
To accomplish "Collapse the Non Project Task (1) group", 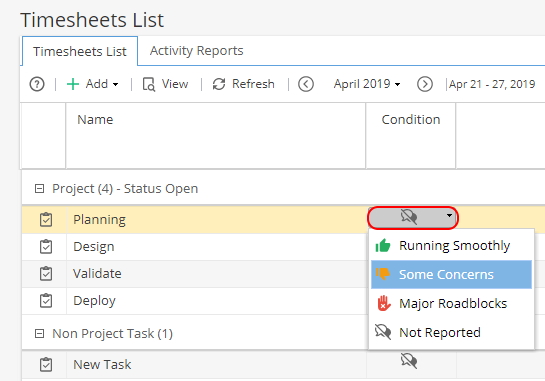I will [40, 334].
